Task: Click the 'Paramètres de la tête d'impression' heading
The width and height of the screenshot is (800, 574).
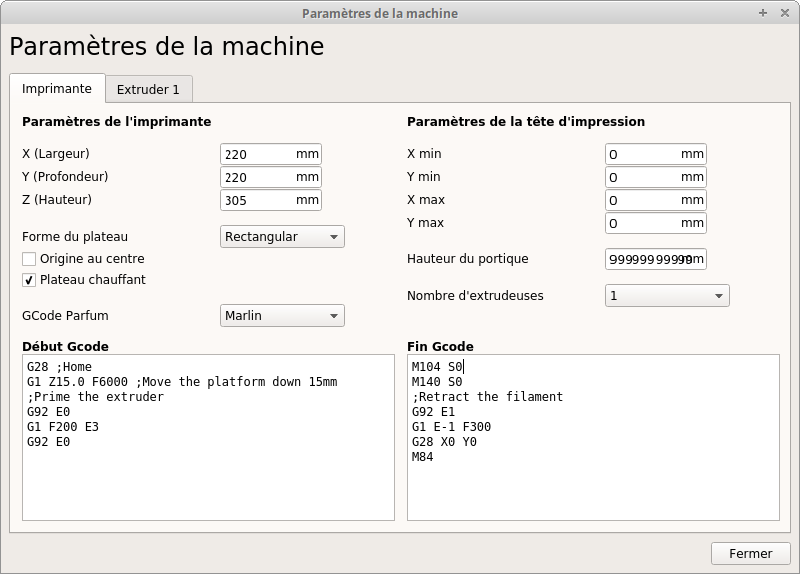Action: pyautogui.click(x=526, y=121)
